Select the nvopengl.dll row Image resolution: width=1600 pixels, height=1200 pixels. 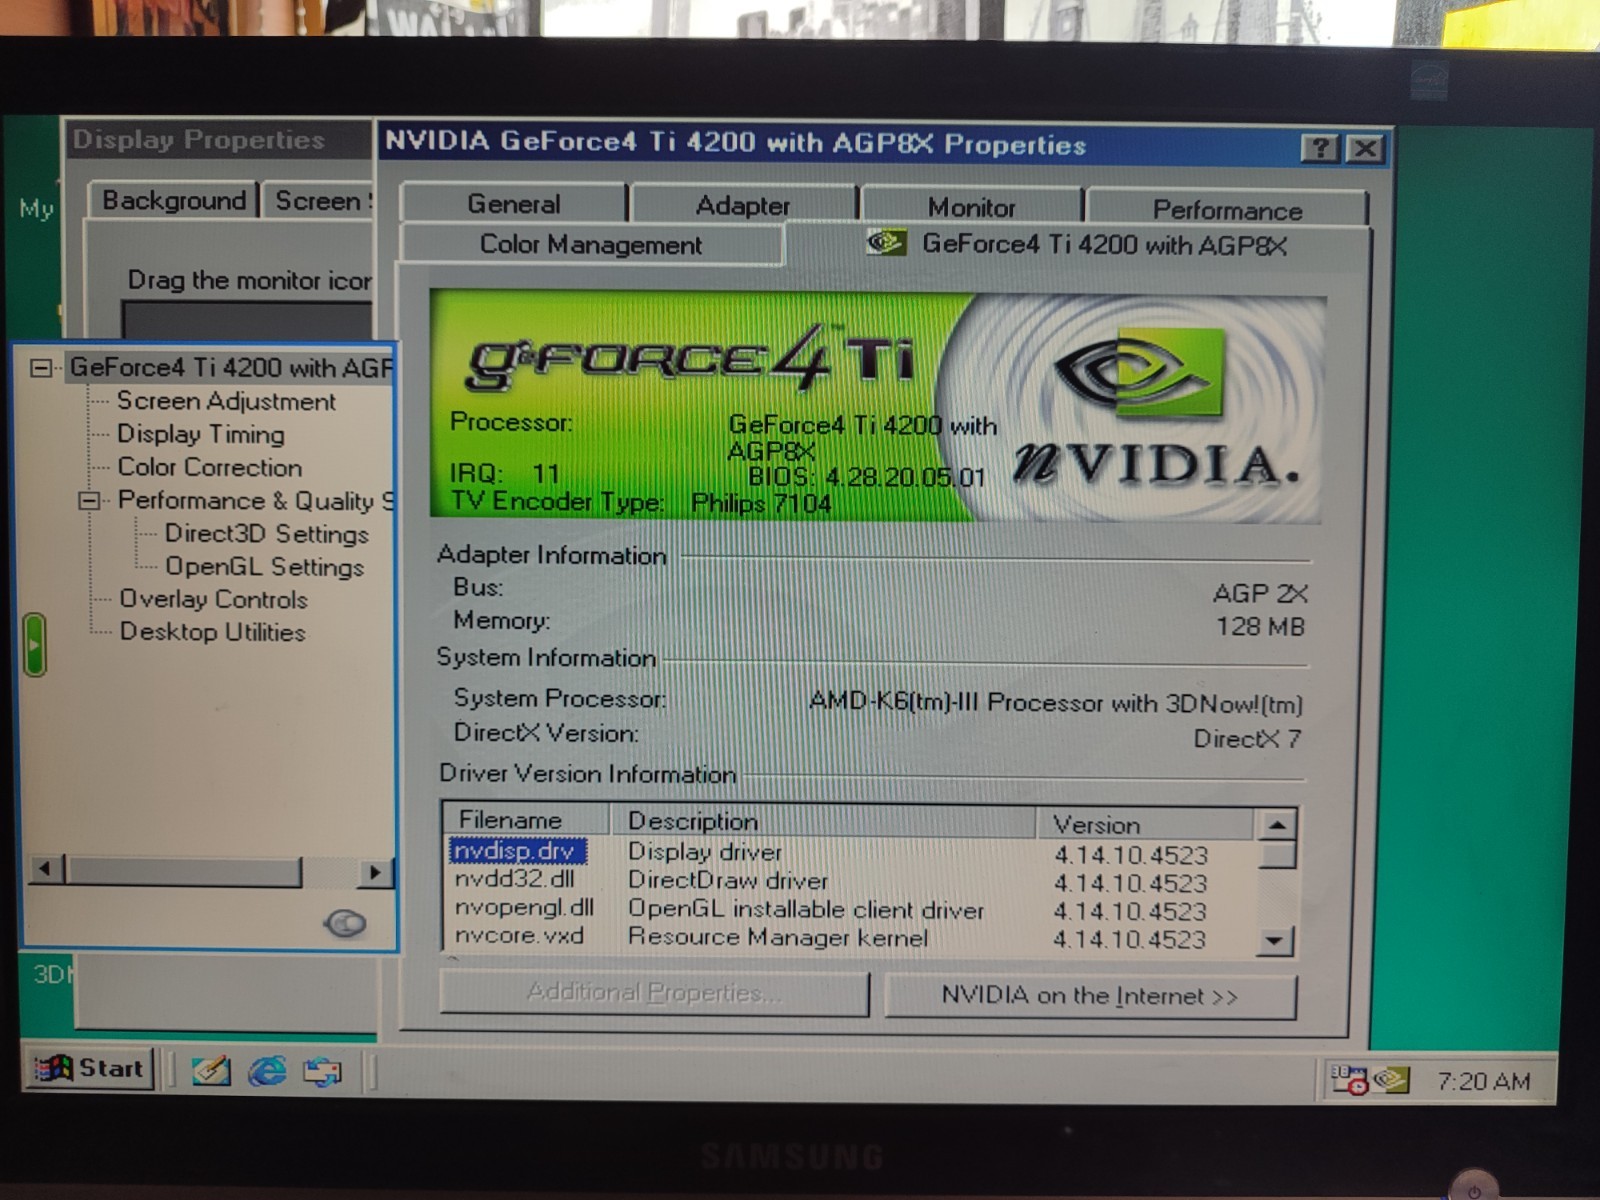tap(524, 907)
